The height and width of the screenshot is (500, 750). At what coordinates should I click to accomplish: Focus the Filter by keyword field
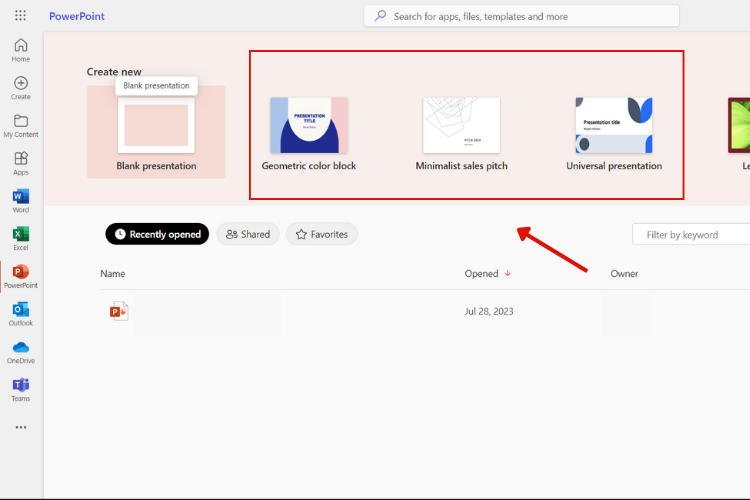(691, 234)
